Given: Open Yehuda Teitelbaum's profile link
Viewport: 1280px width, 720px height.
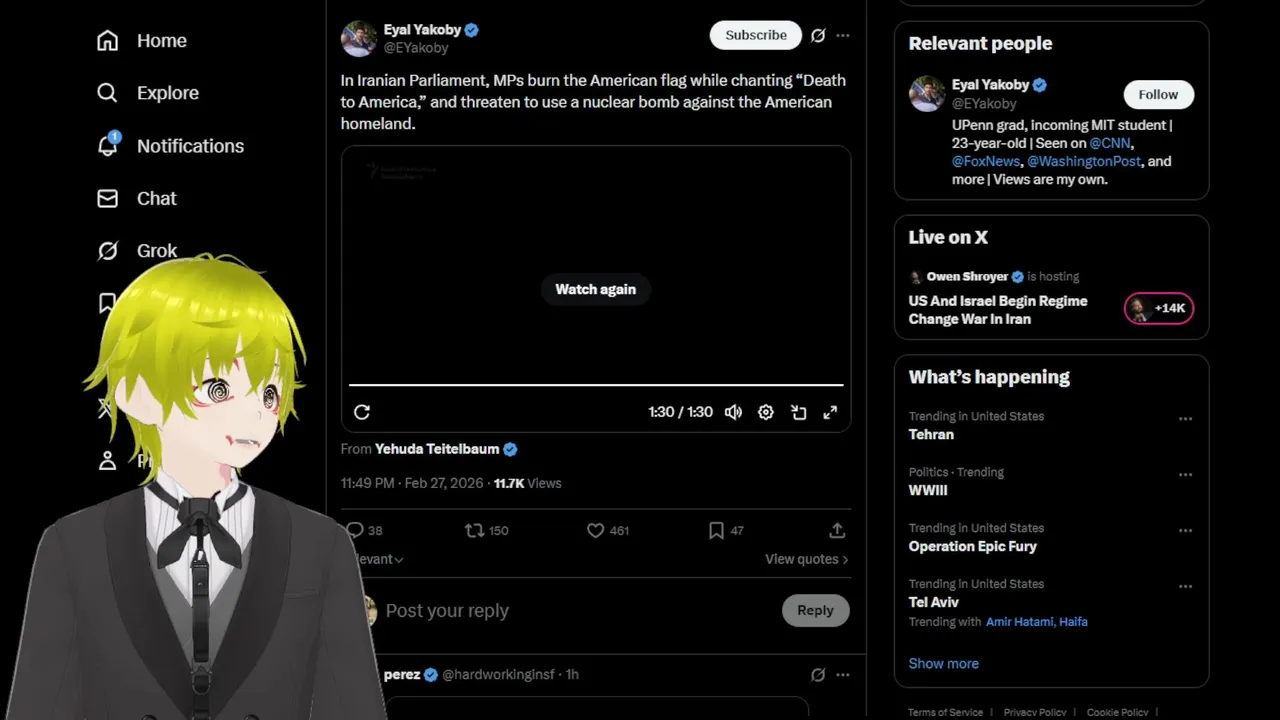Looking at the screenshot, I should (x=437, y=449).
